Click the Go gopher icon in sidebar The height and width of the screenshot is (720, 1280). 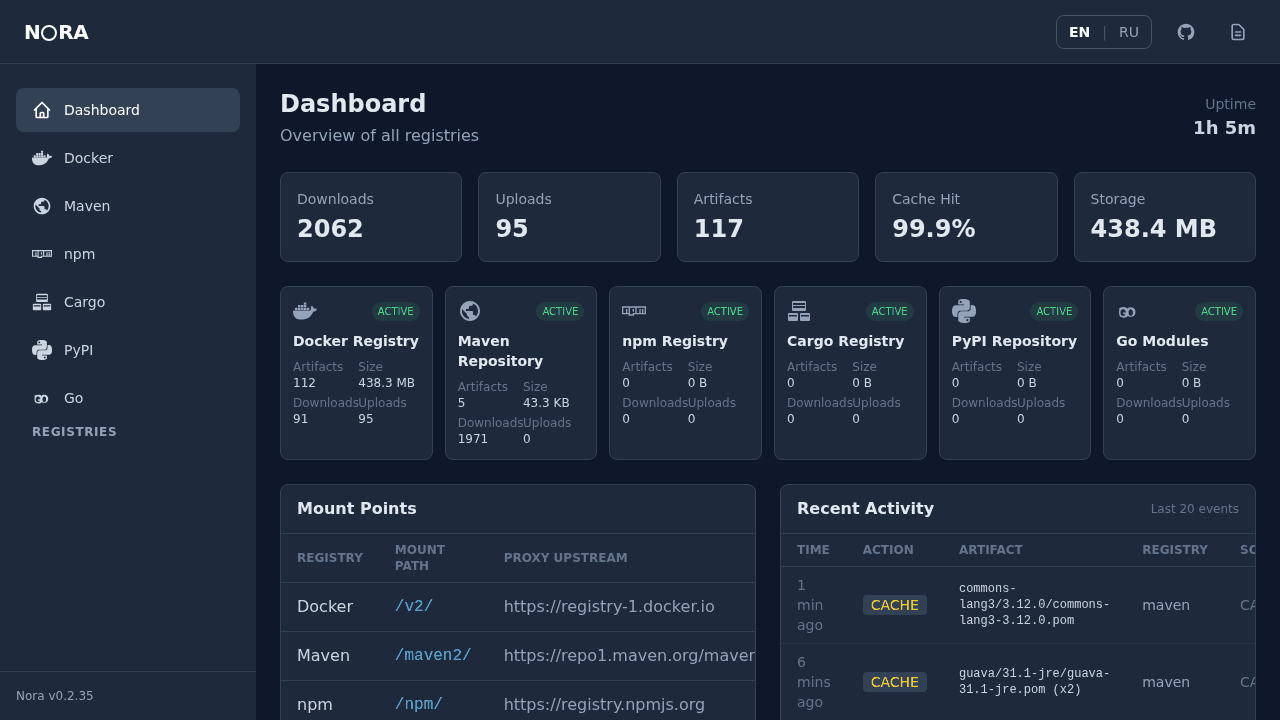(41, 398)
